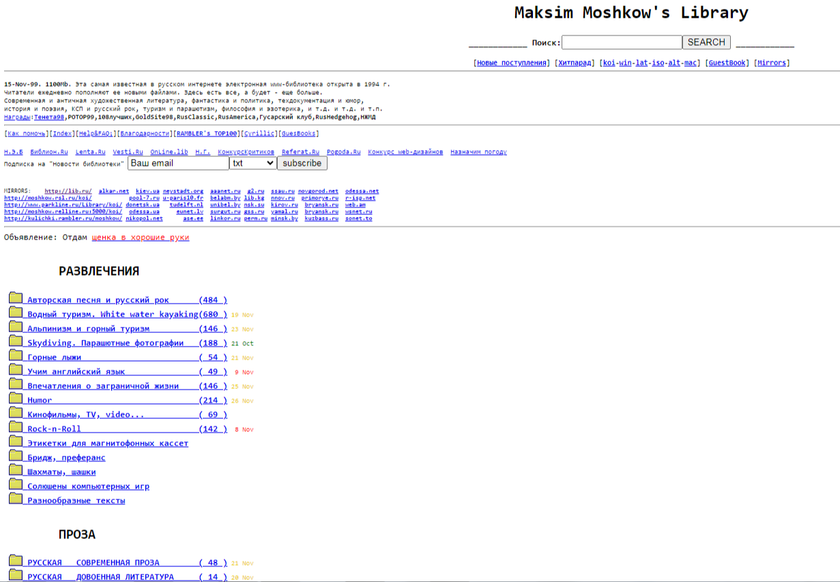The height and width of the screenshot is (582, 840).
Task: Switch encoding to mac
Action: [x=691, y=63]
